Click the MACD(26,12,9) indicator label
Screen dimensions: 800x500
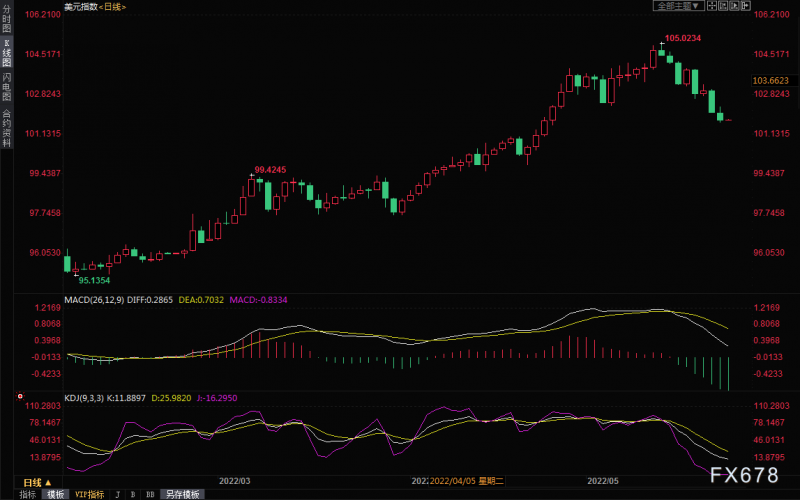(x=94, y=300)
